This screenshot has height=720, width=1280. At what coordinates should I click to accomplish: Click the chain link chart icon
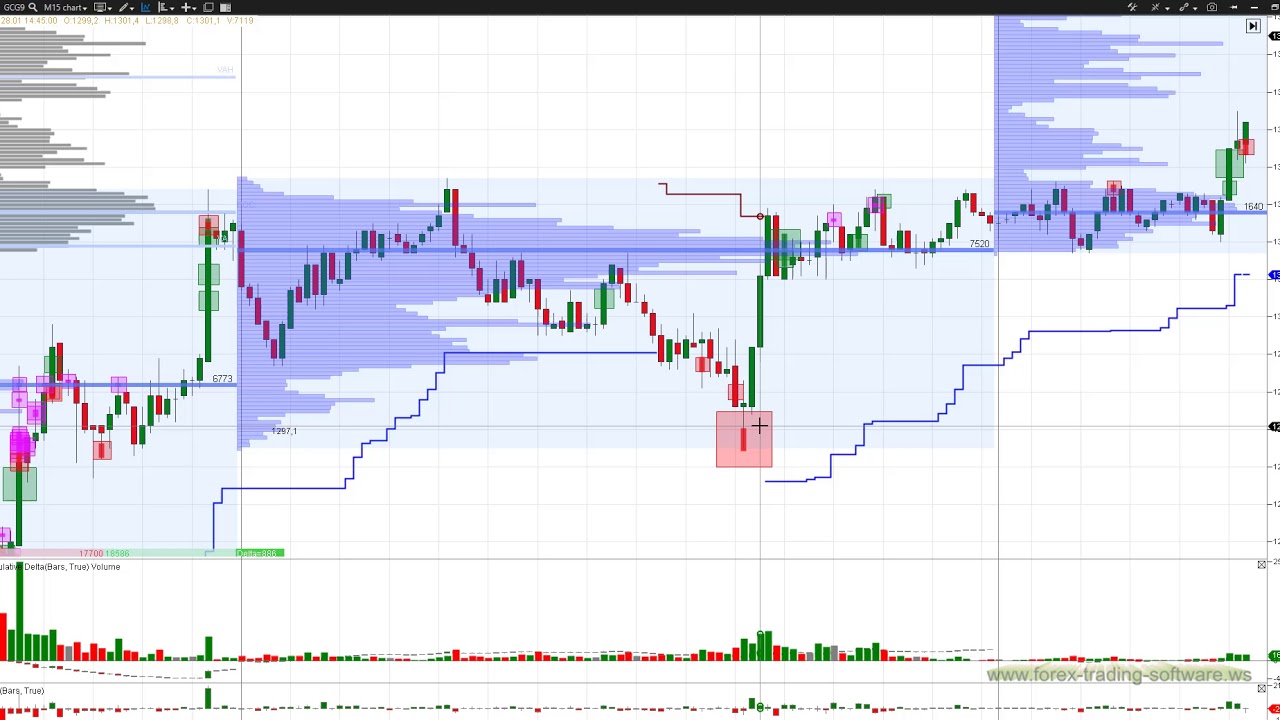tap(1184, 7)
